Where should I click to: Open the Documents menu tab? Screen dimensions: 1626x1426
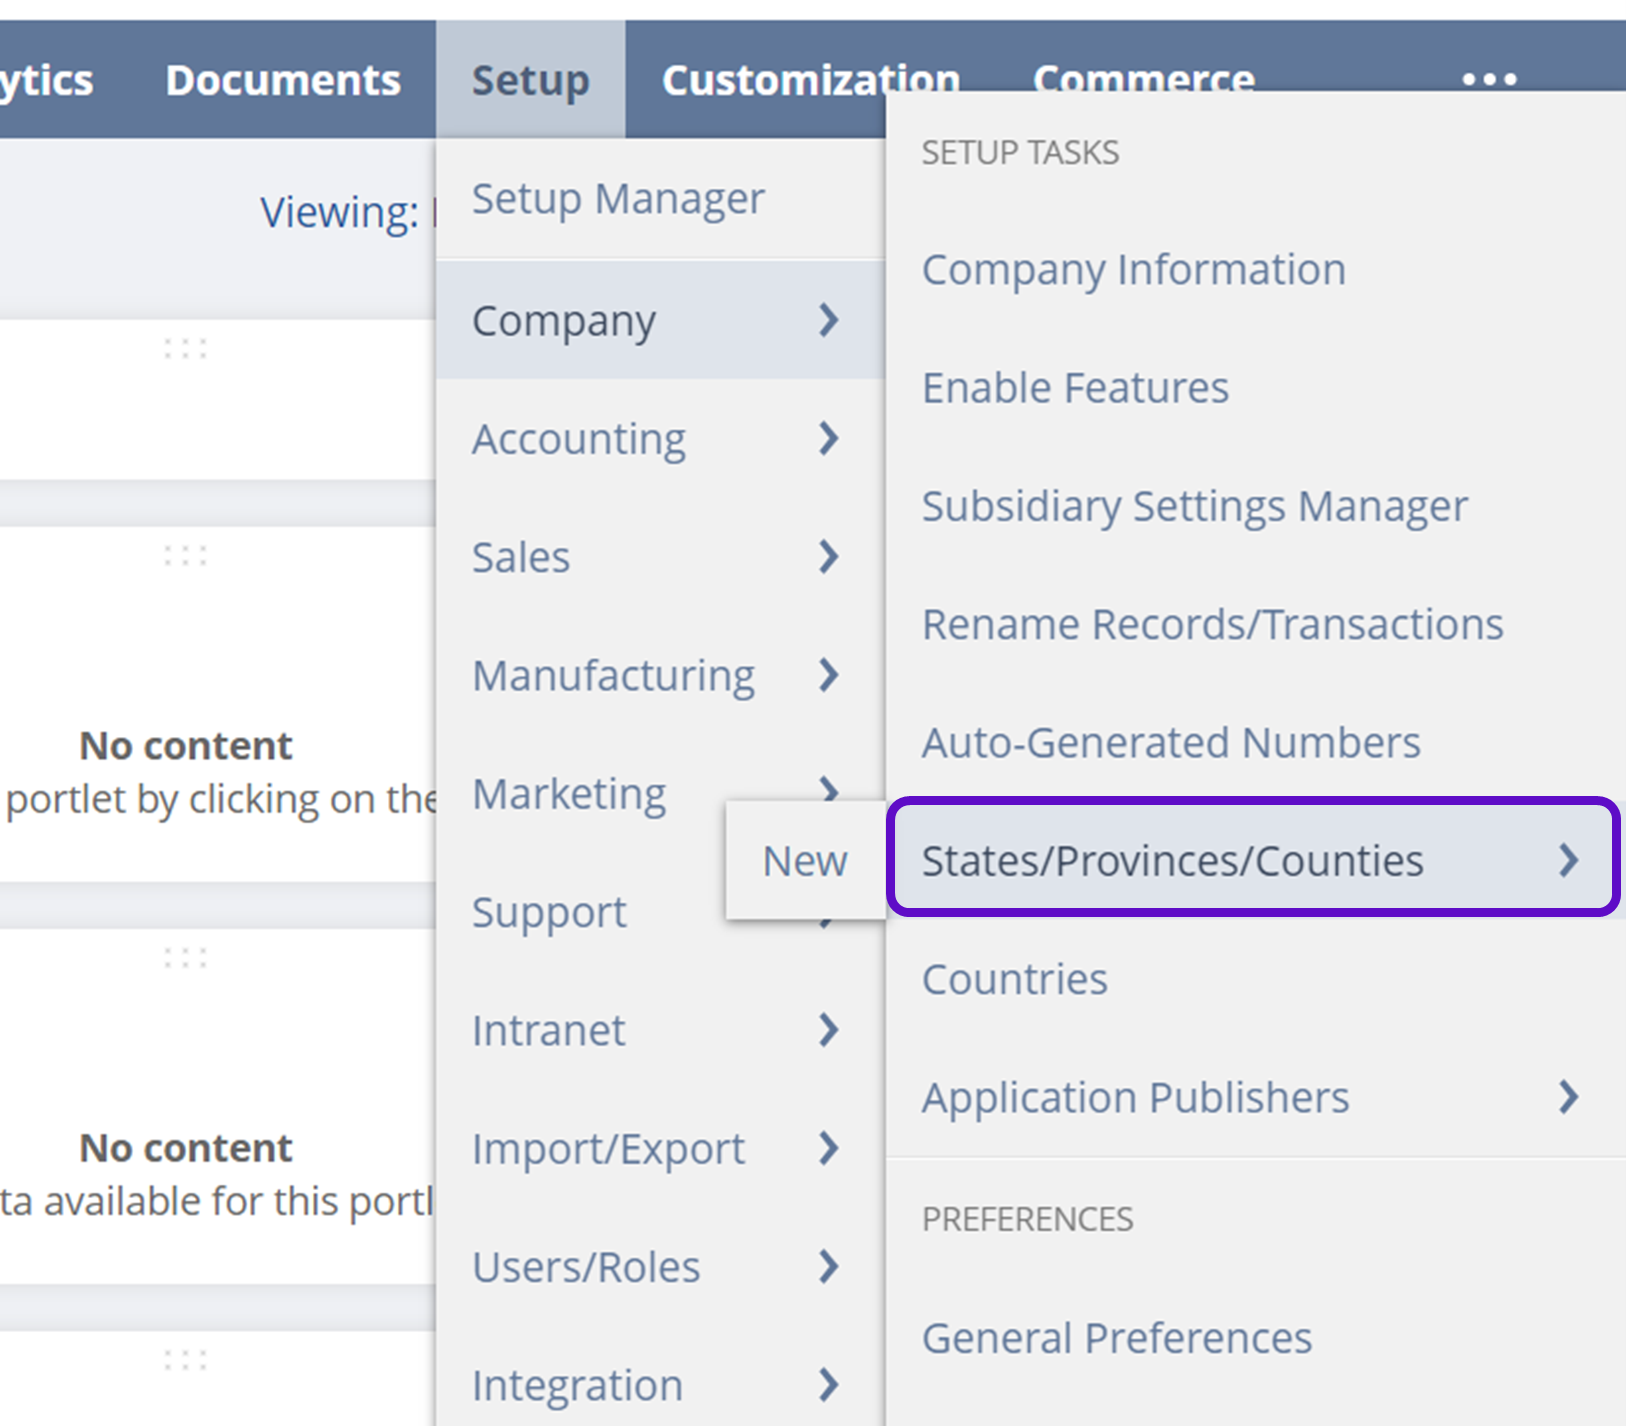(x=283, y=80)
